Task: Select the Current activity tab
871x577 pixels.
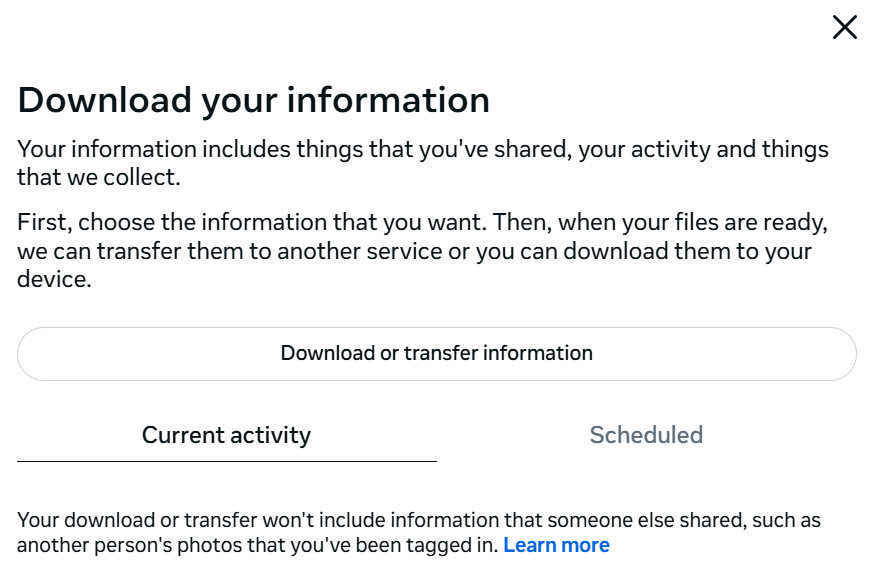Action: coord(226,435)
